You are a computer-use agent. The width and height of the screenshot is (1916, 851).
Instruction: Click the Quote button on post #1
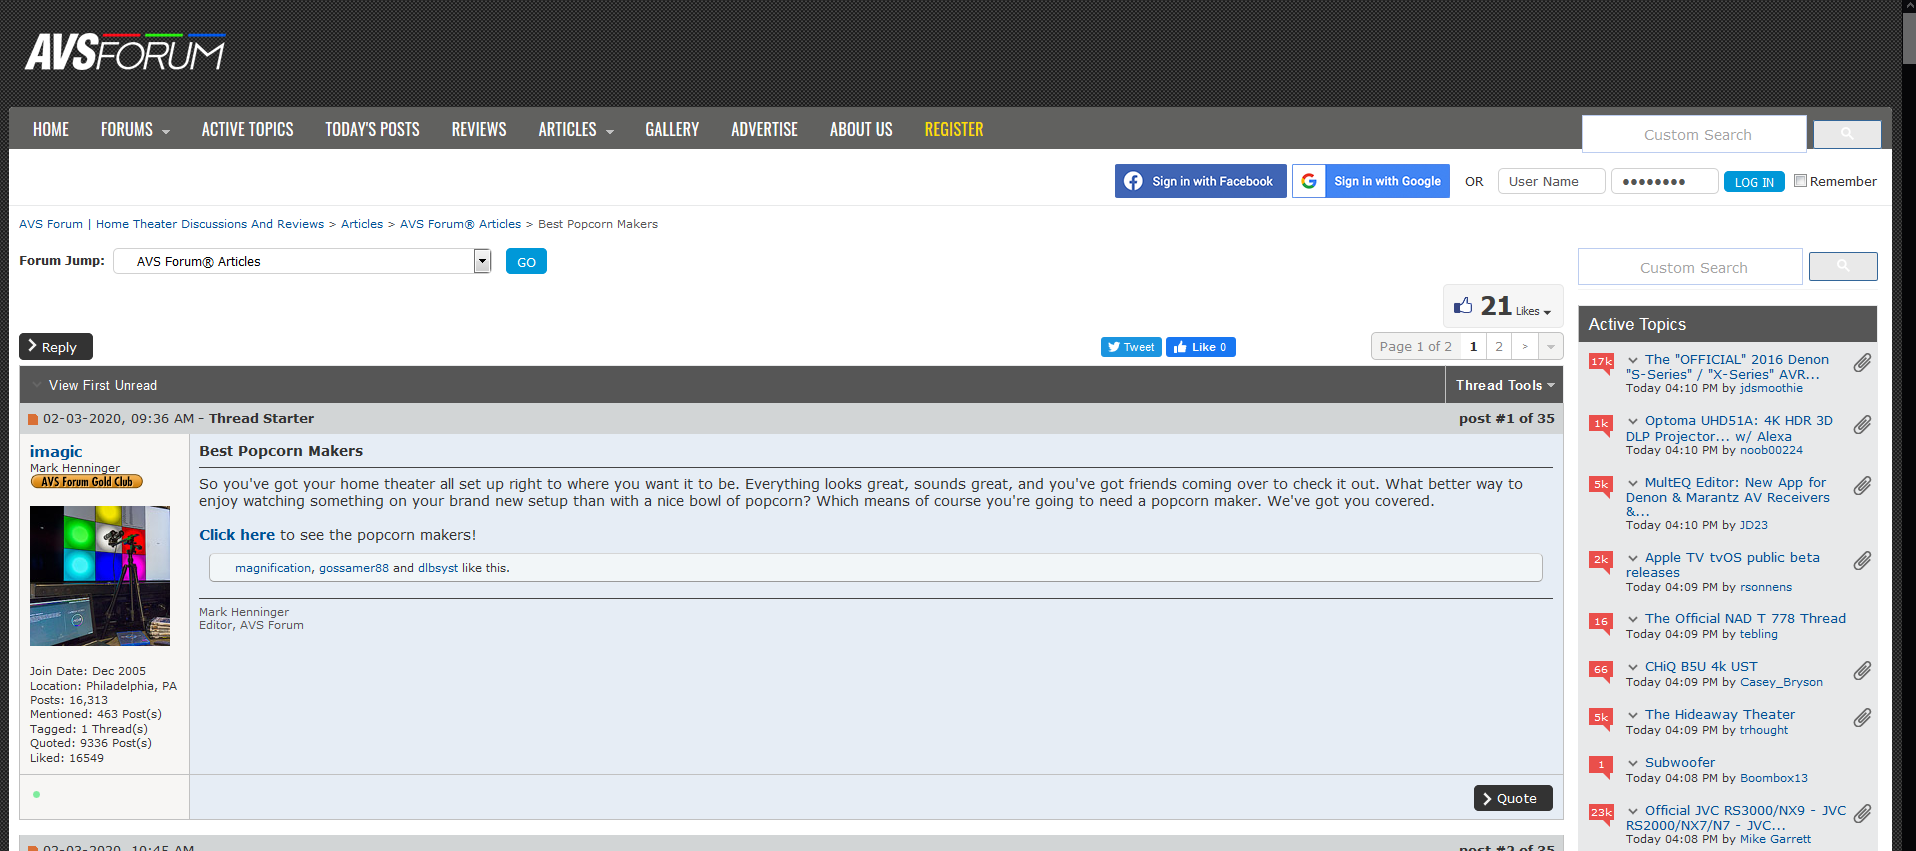[1513, 798]
